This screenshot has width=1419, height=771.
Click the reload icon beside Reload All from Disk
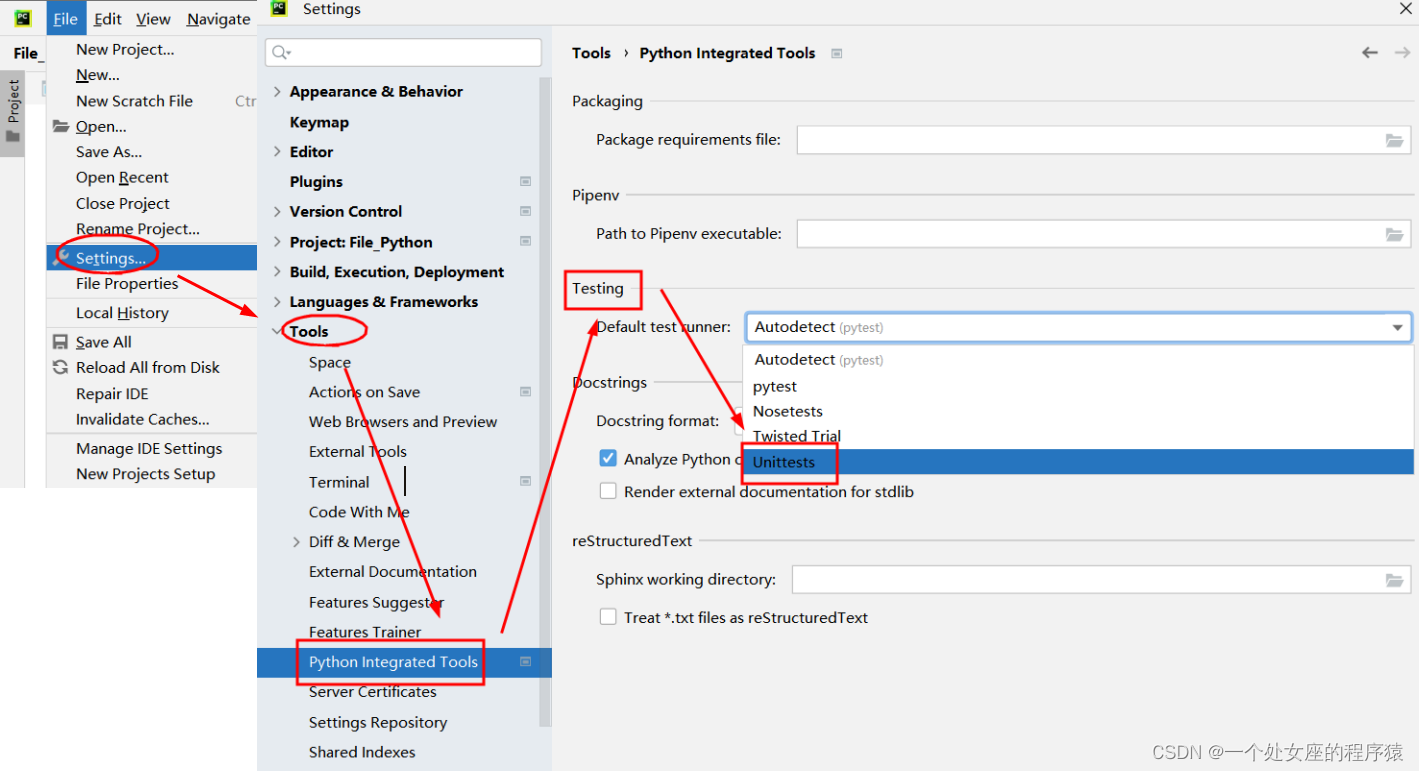tap(61, 367)
